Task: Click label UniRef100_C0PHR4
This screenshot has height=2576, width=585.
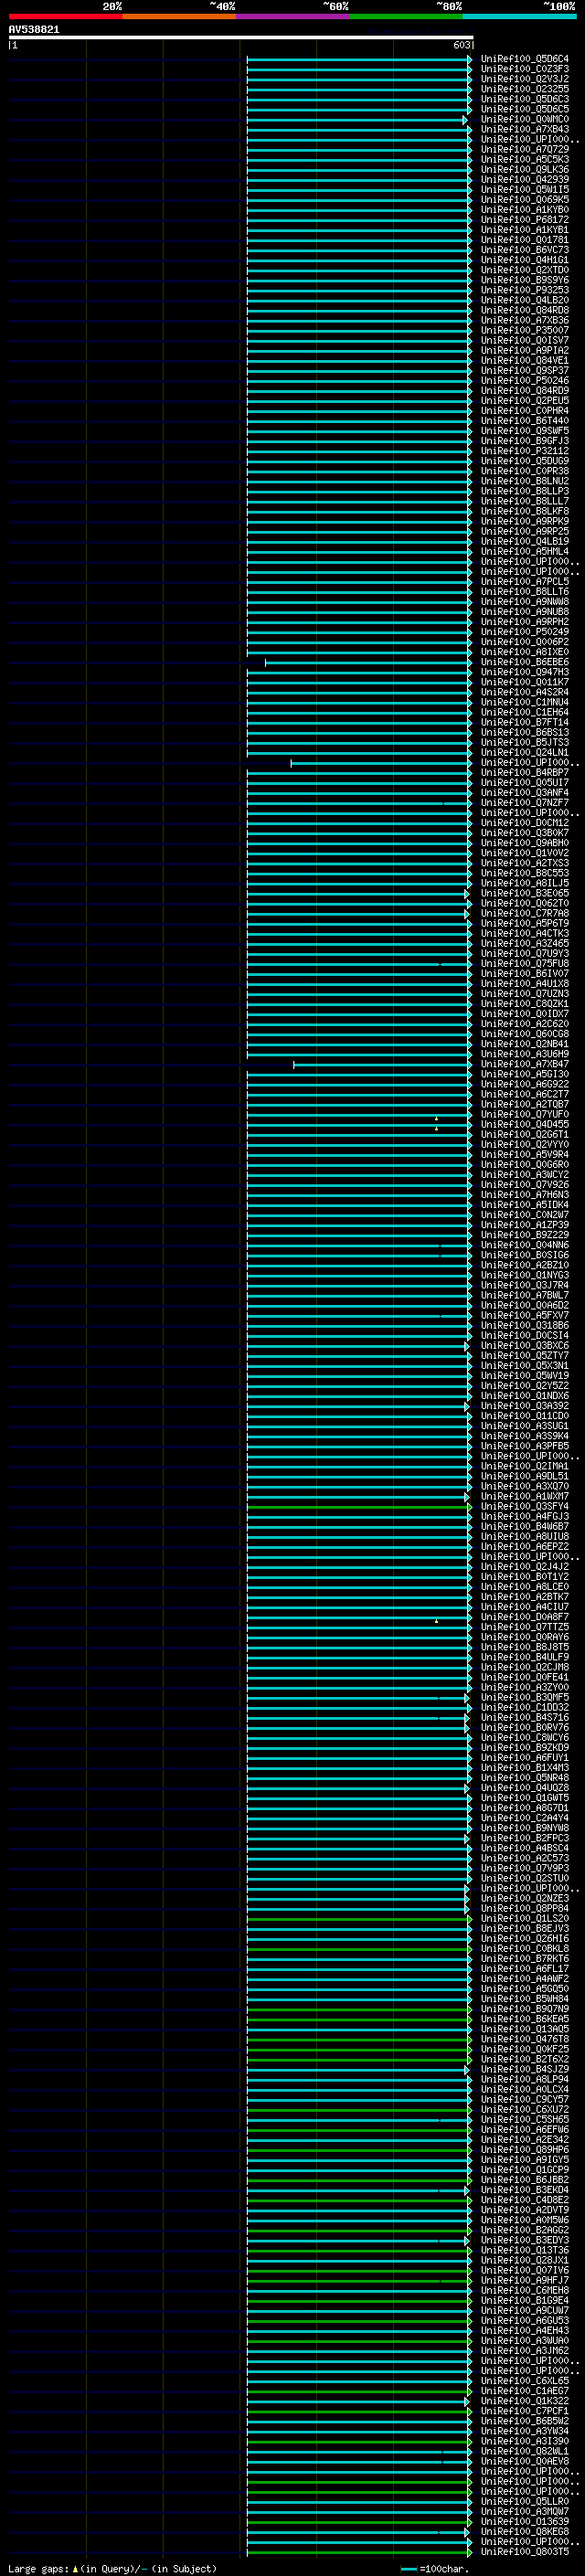Action: [x=524, y=411]
